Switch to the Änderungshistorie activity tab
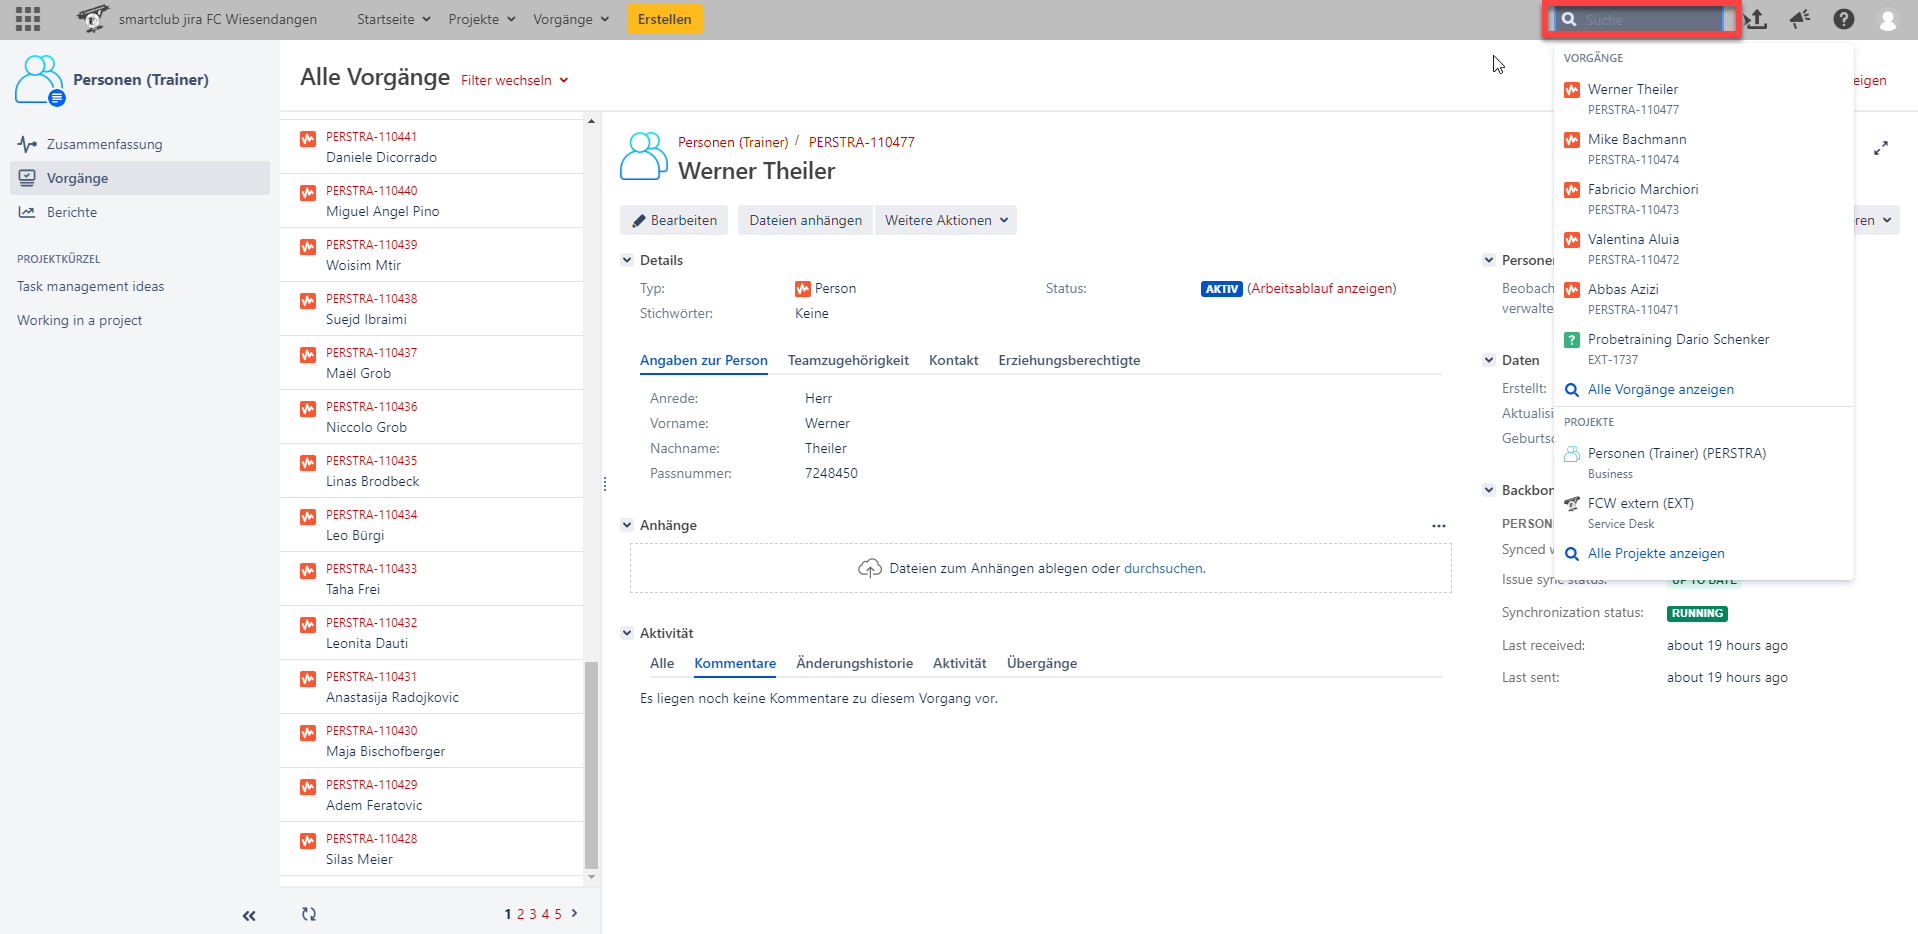 pyautogui.click(x=854, y=663)
